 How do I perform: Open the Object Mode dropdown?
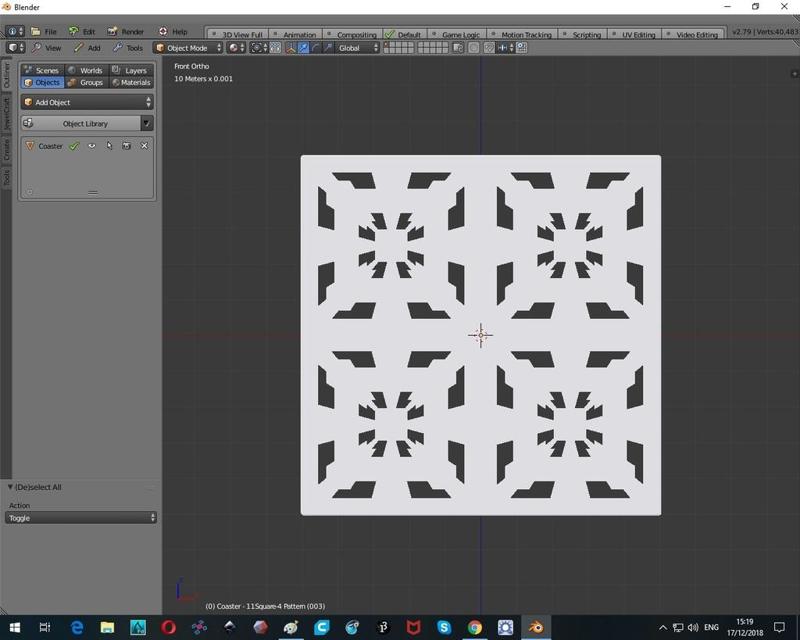click(187, 48)
